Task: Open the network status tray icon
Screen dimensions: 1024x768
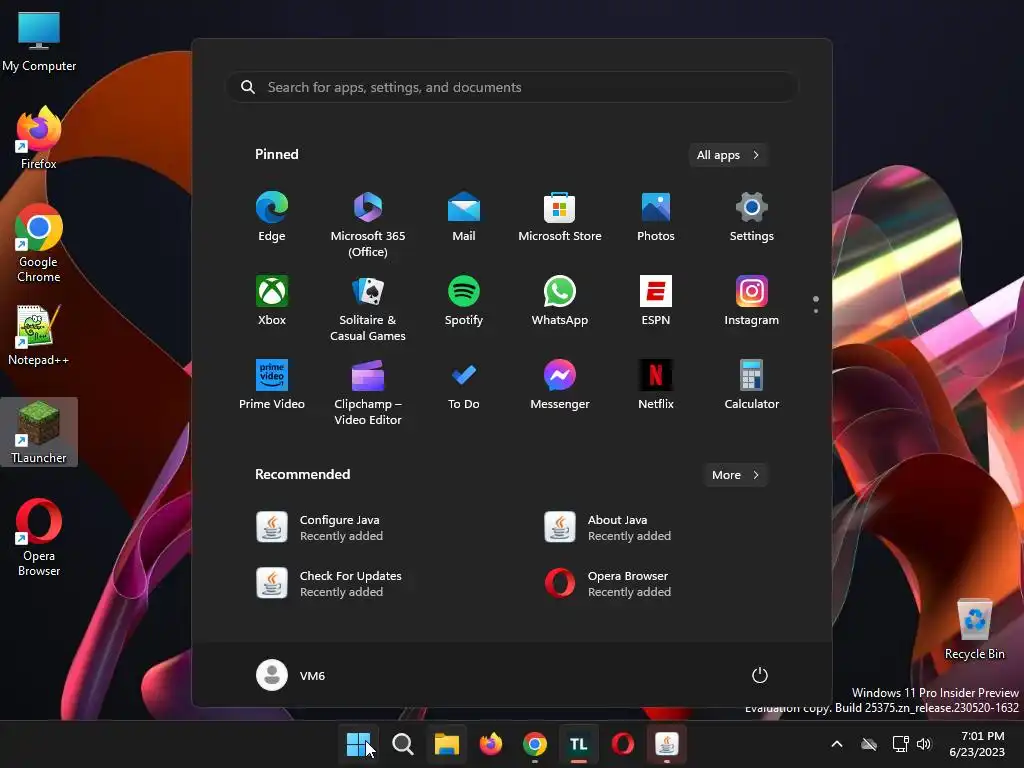Action: (x=901, y=744)
